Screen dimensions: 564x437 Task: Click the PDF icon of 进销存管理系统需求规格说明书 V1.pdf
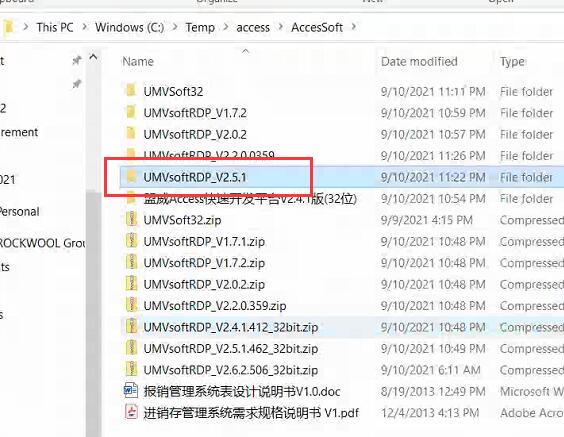click(131, 412)
